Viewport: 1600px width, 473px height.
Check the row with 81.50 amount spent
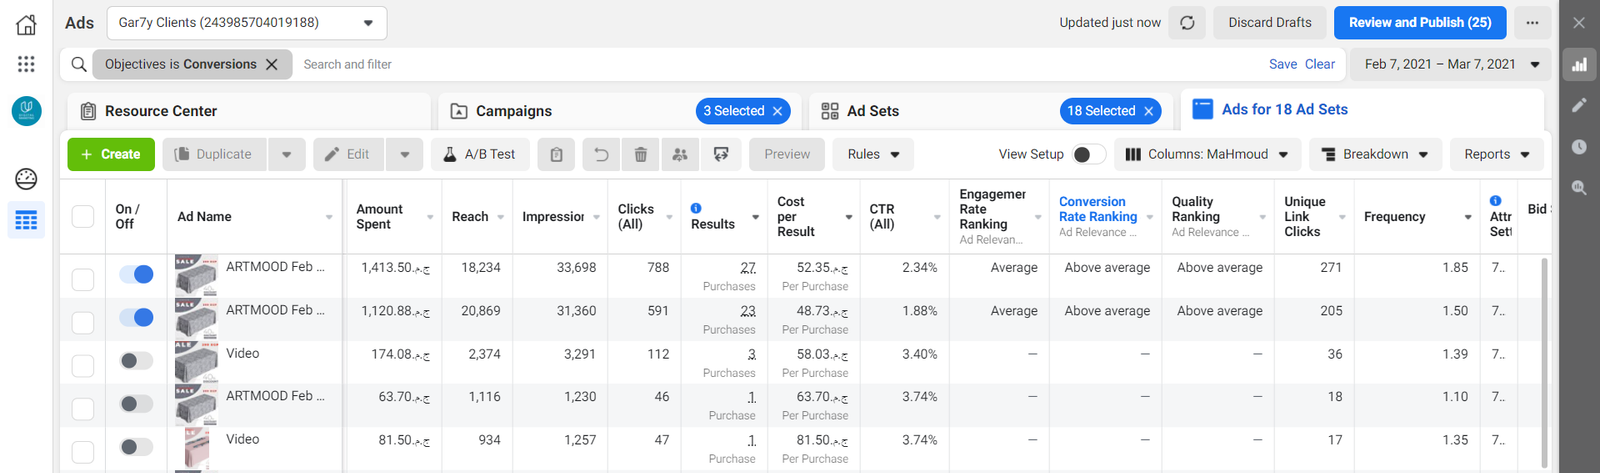[x=83, y=452]
